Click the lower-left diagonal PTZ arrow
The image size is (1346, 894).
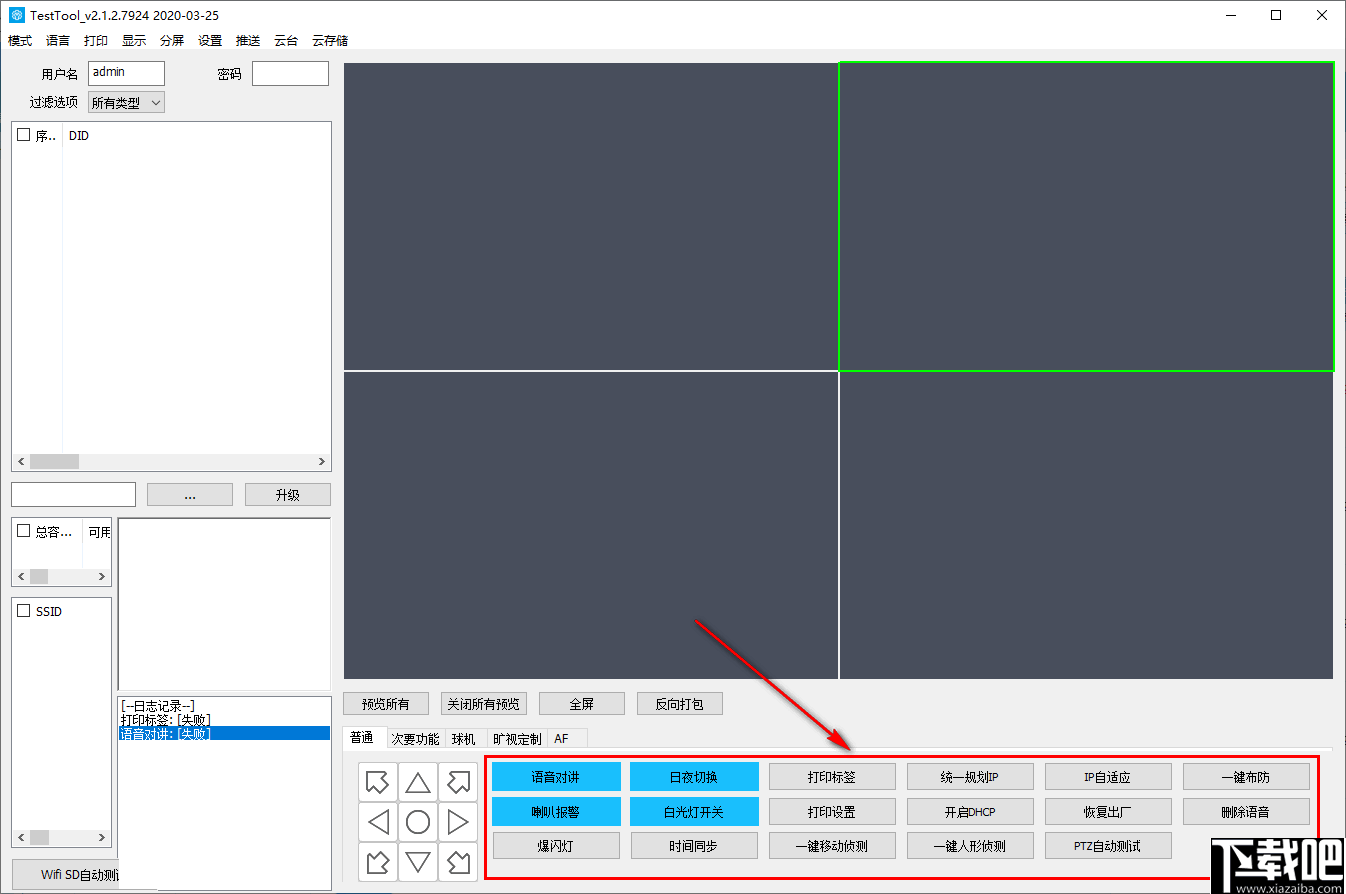click(x=378, y=862)
